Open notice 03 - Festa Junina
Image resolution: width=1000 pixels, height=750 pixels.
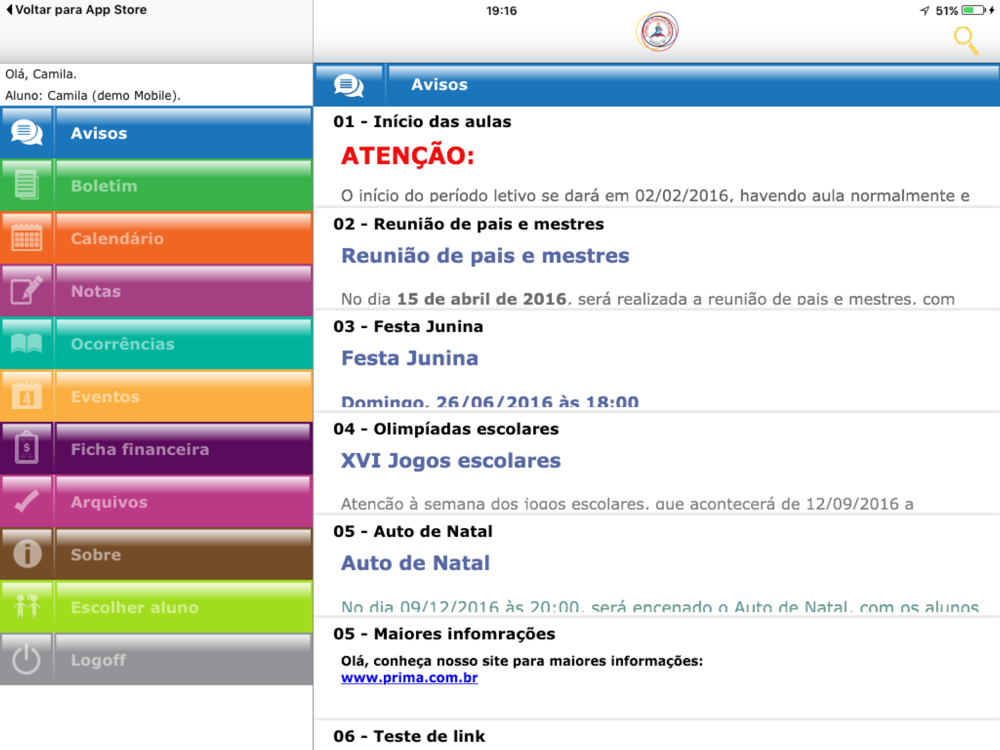(657, 362)
